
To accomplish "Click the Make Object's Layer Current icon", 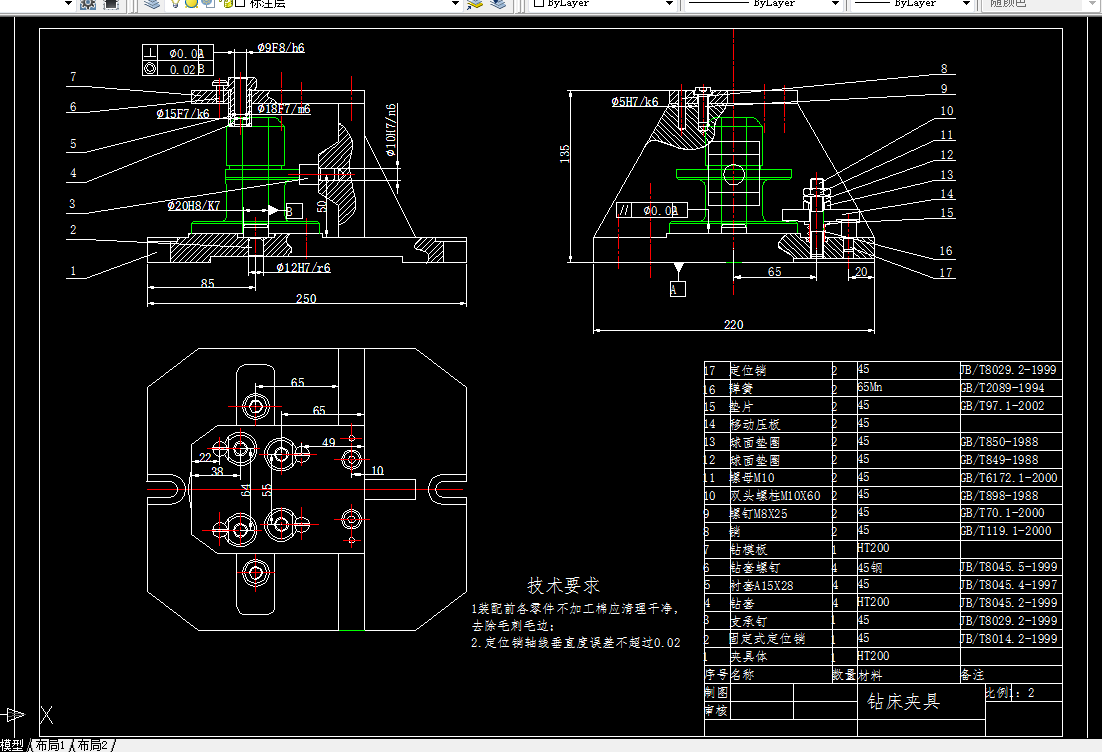I will [475, 4].
